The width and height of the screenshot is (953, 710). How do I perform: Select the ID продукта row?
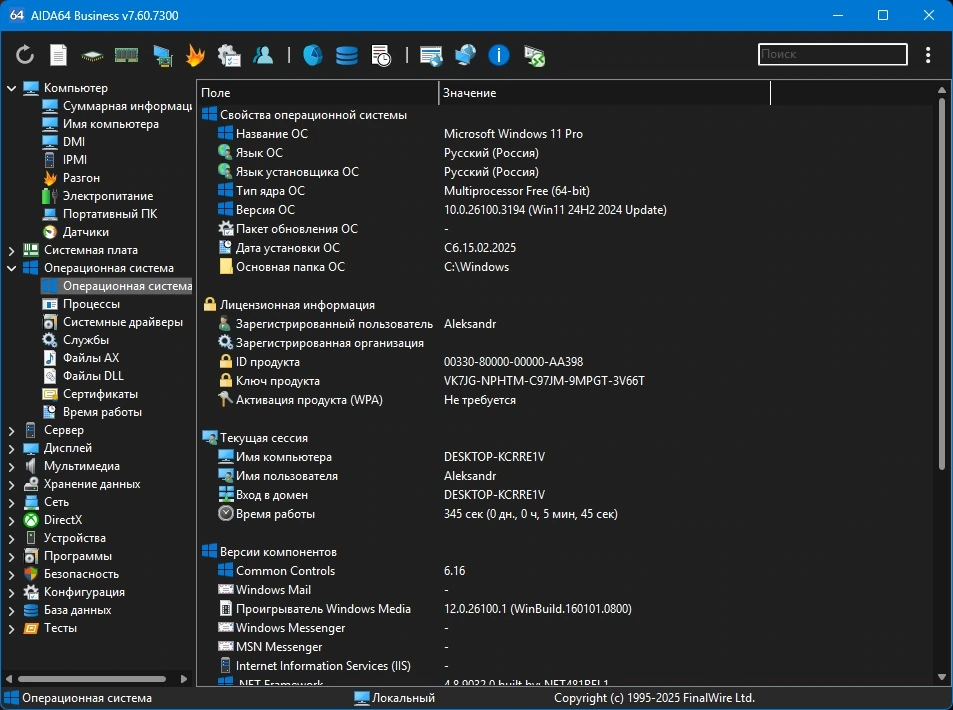pyautogui.click(x=565, y=362)
